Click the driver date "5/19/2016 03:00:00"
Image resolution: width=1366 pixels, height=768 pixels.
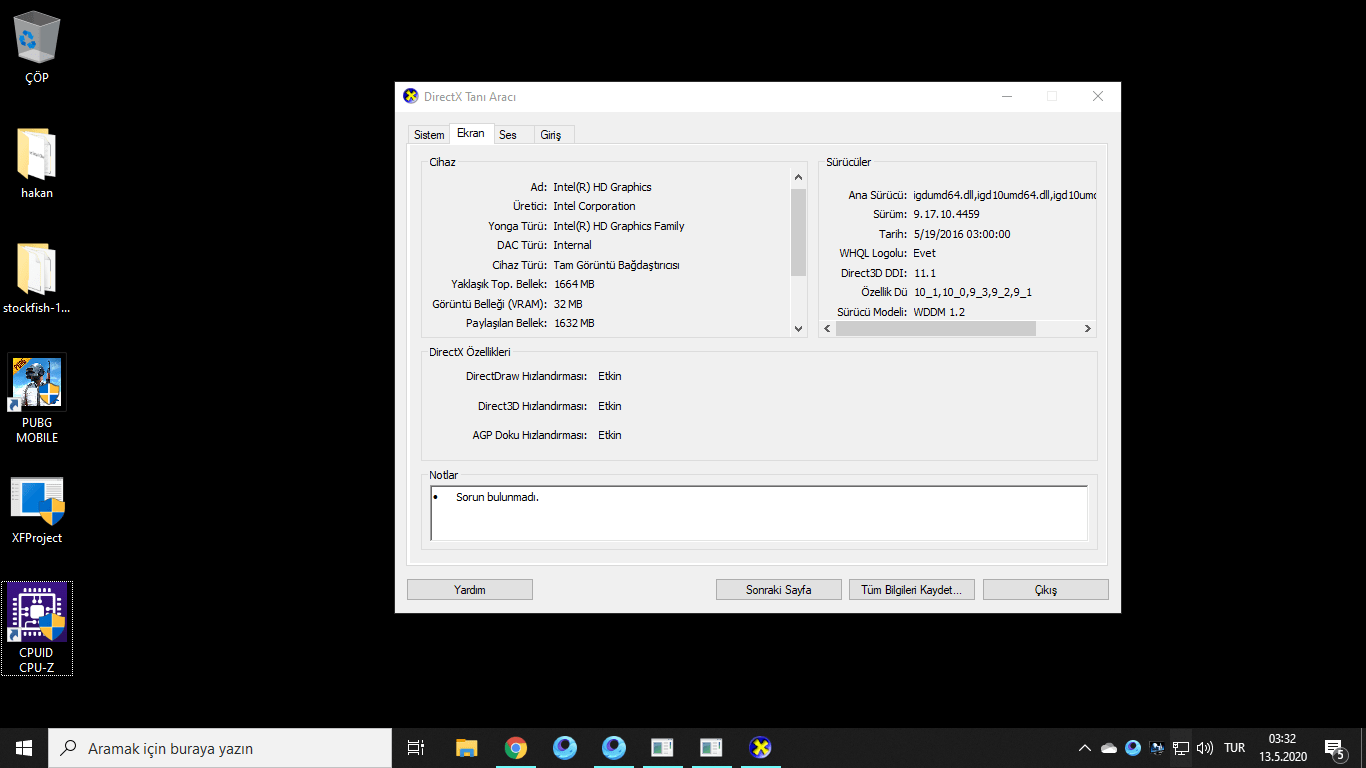click(962, 234)
